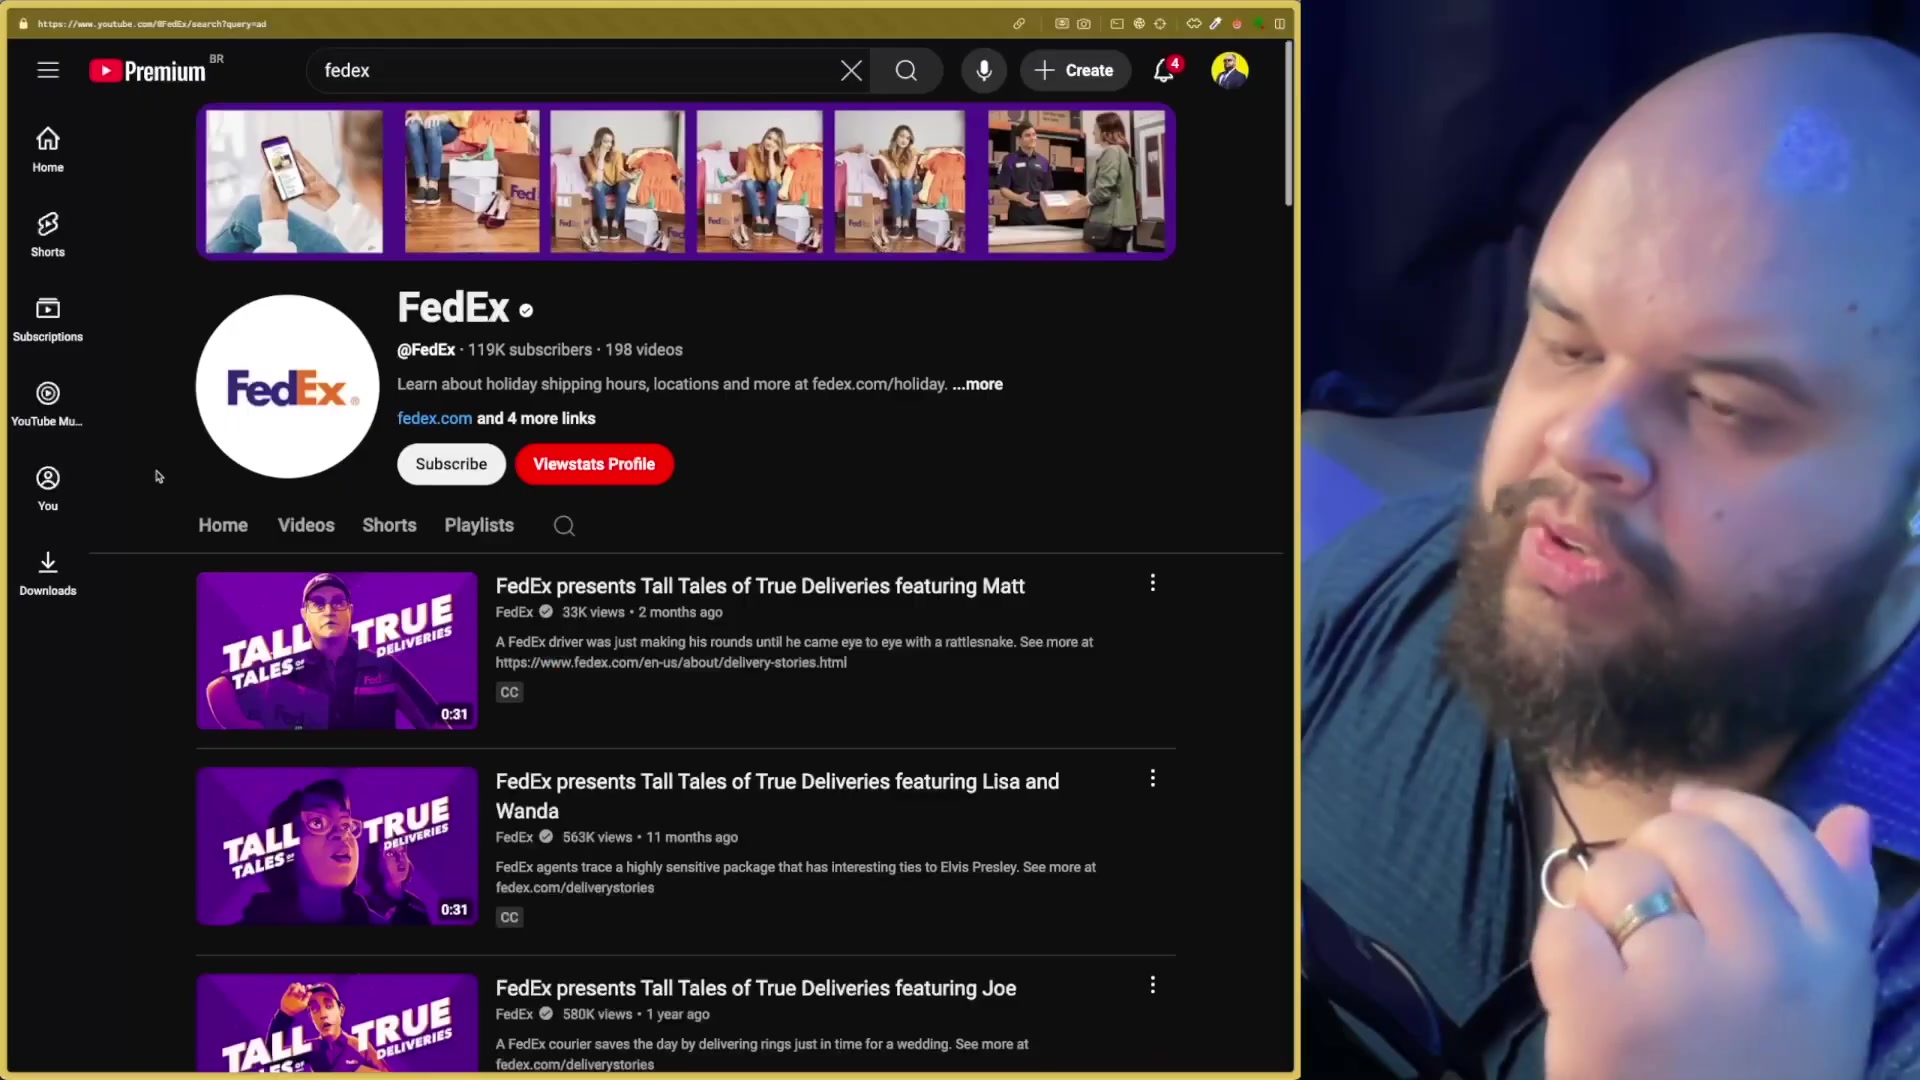
Task: Open title Tall Tales featuring Matt
Action: tap(760, 586)
